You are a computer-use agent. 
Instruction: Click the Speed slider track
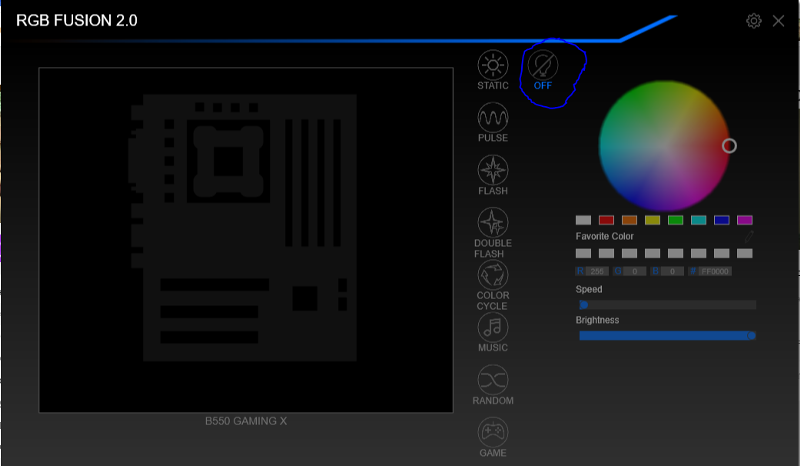click(x=667, y=305)
